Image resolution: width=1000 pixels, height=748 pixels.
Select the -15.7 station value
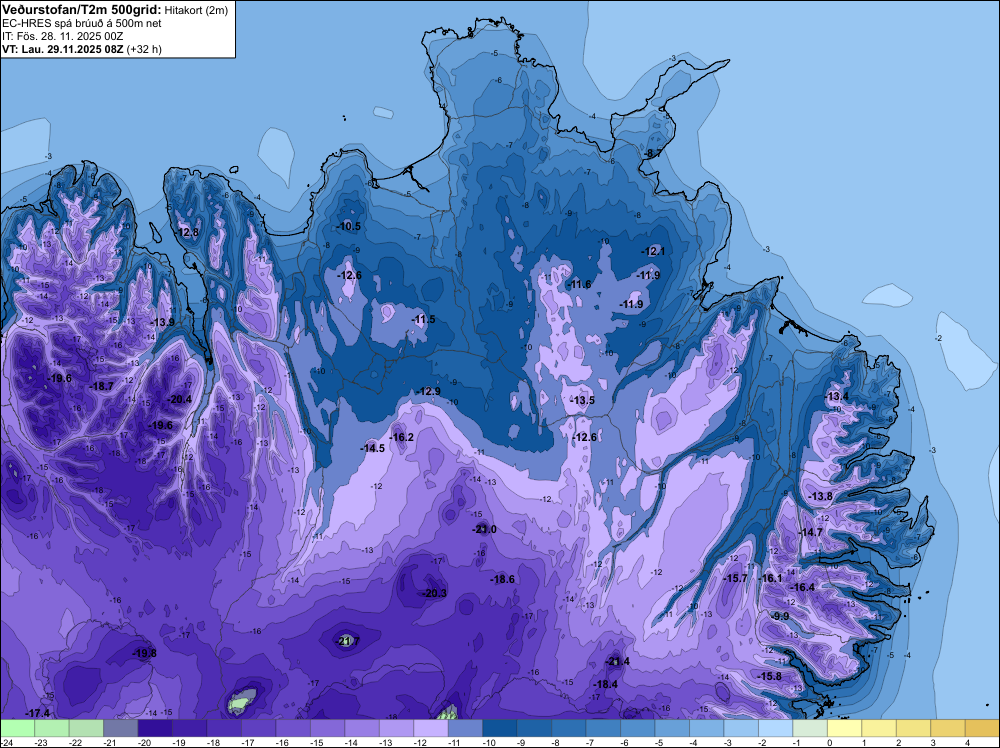click(736, 578)
